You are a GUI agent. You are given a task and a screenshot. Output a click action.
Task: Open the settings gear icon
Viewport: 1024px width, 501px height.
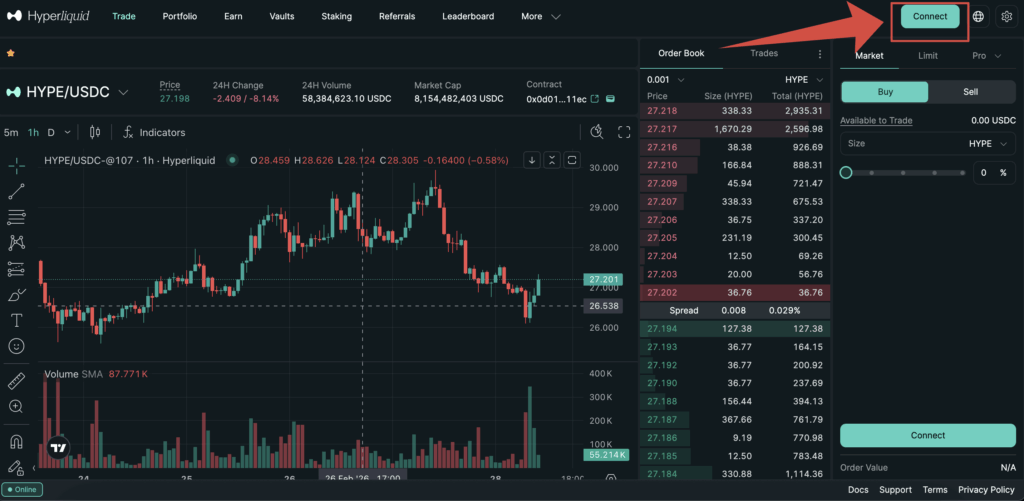coord(1005,17)
